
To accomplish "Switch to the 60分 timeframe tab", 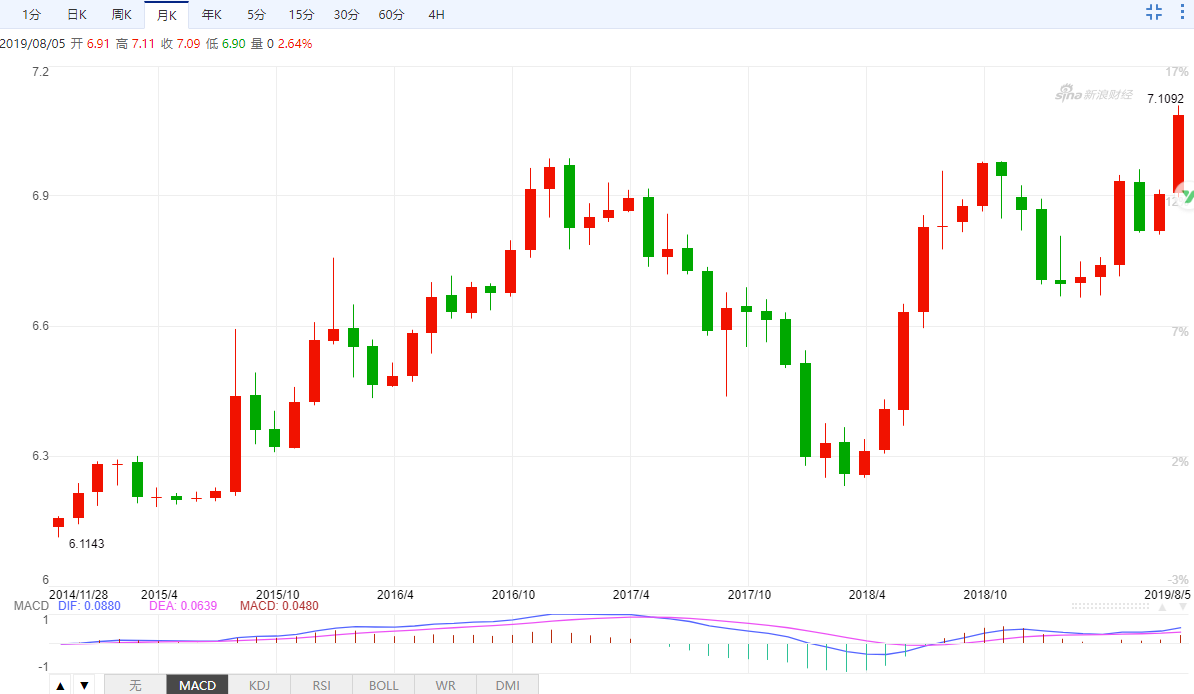I will click(x=391, y=14).
